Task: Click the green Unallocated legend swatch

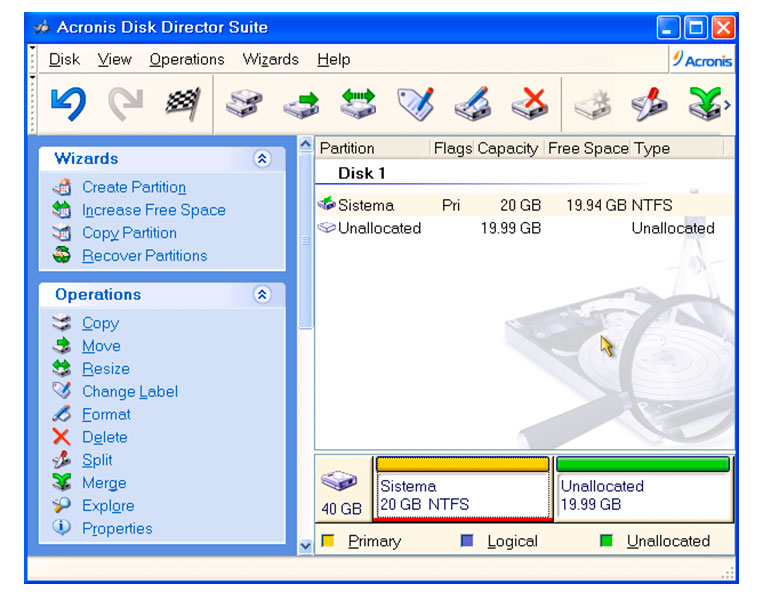Action: tap(606, 540)
